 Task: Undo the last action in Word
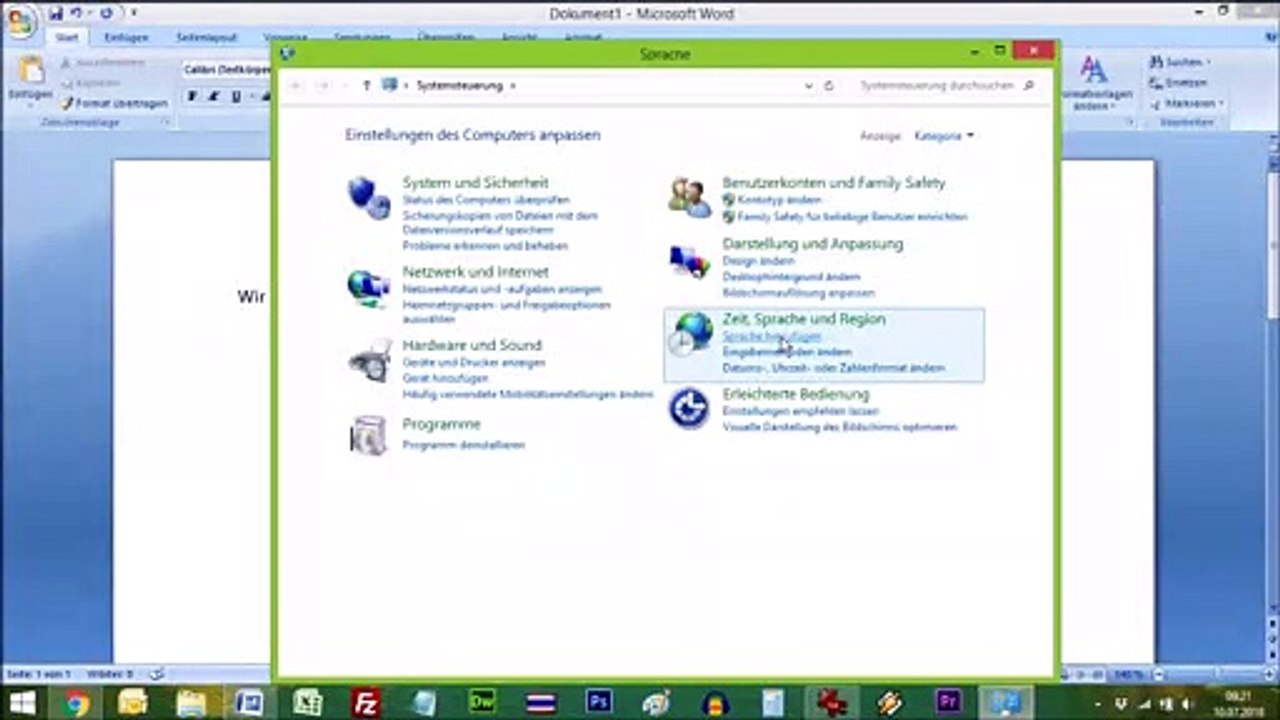[77, 13]
